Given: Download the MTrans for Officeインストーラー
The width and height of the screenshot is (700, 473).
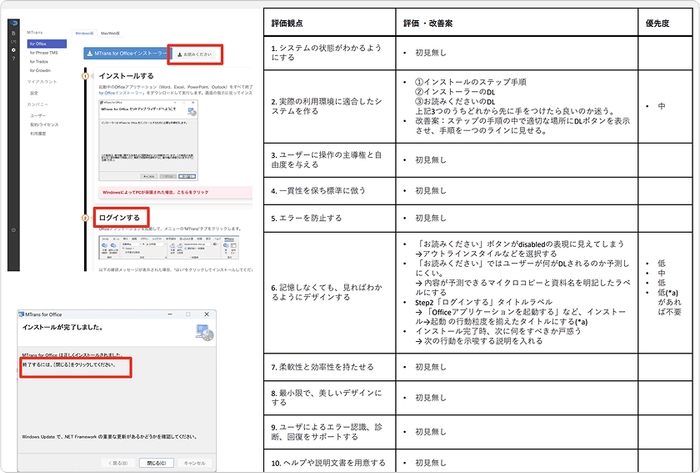Looking at the screenshot, I should point(124,52).
